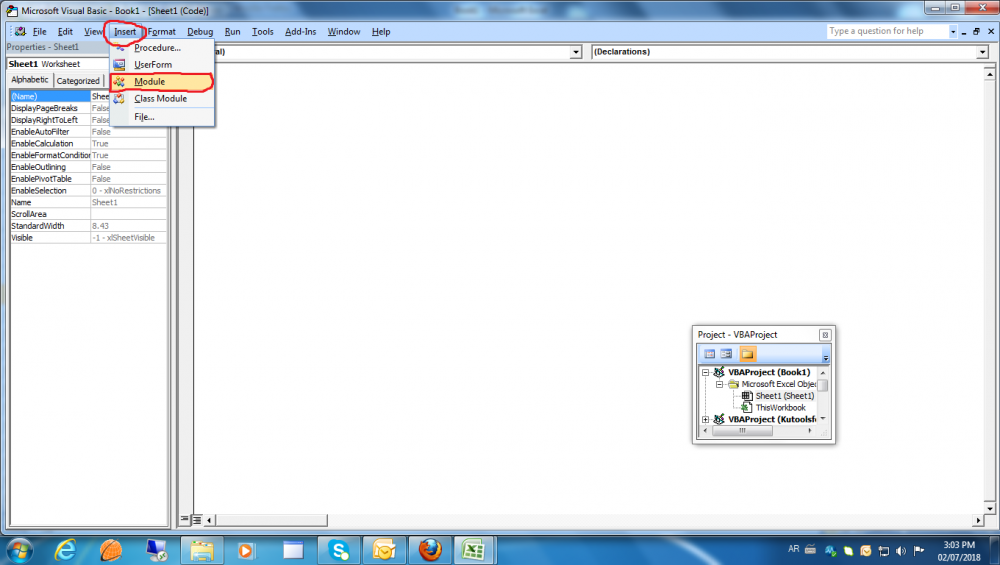Viewport: 1000px width, 565px height.
Task: Open help question history dropdown
Action: click(953, 31)
